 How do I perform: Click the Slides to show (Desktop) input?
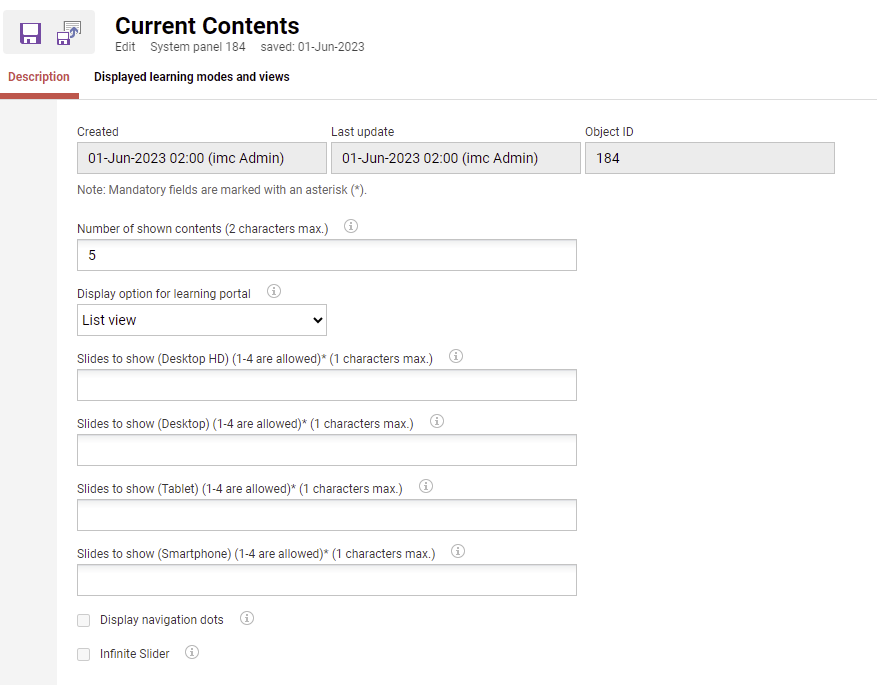(327, 450)
